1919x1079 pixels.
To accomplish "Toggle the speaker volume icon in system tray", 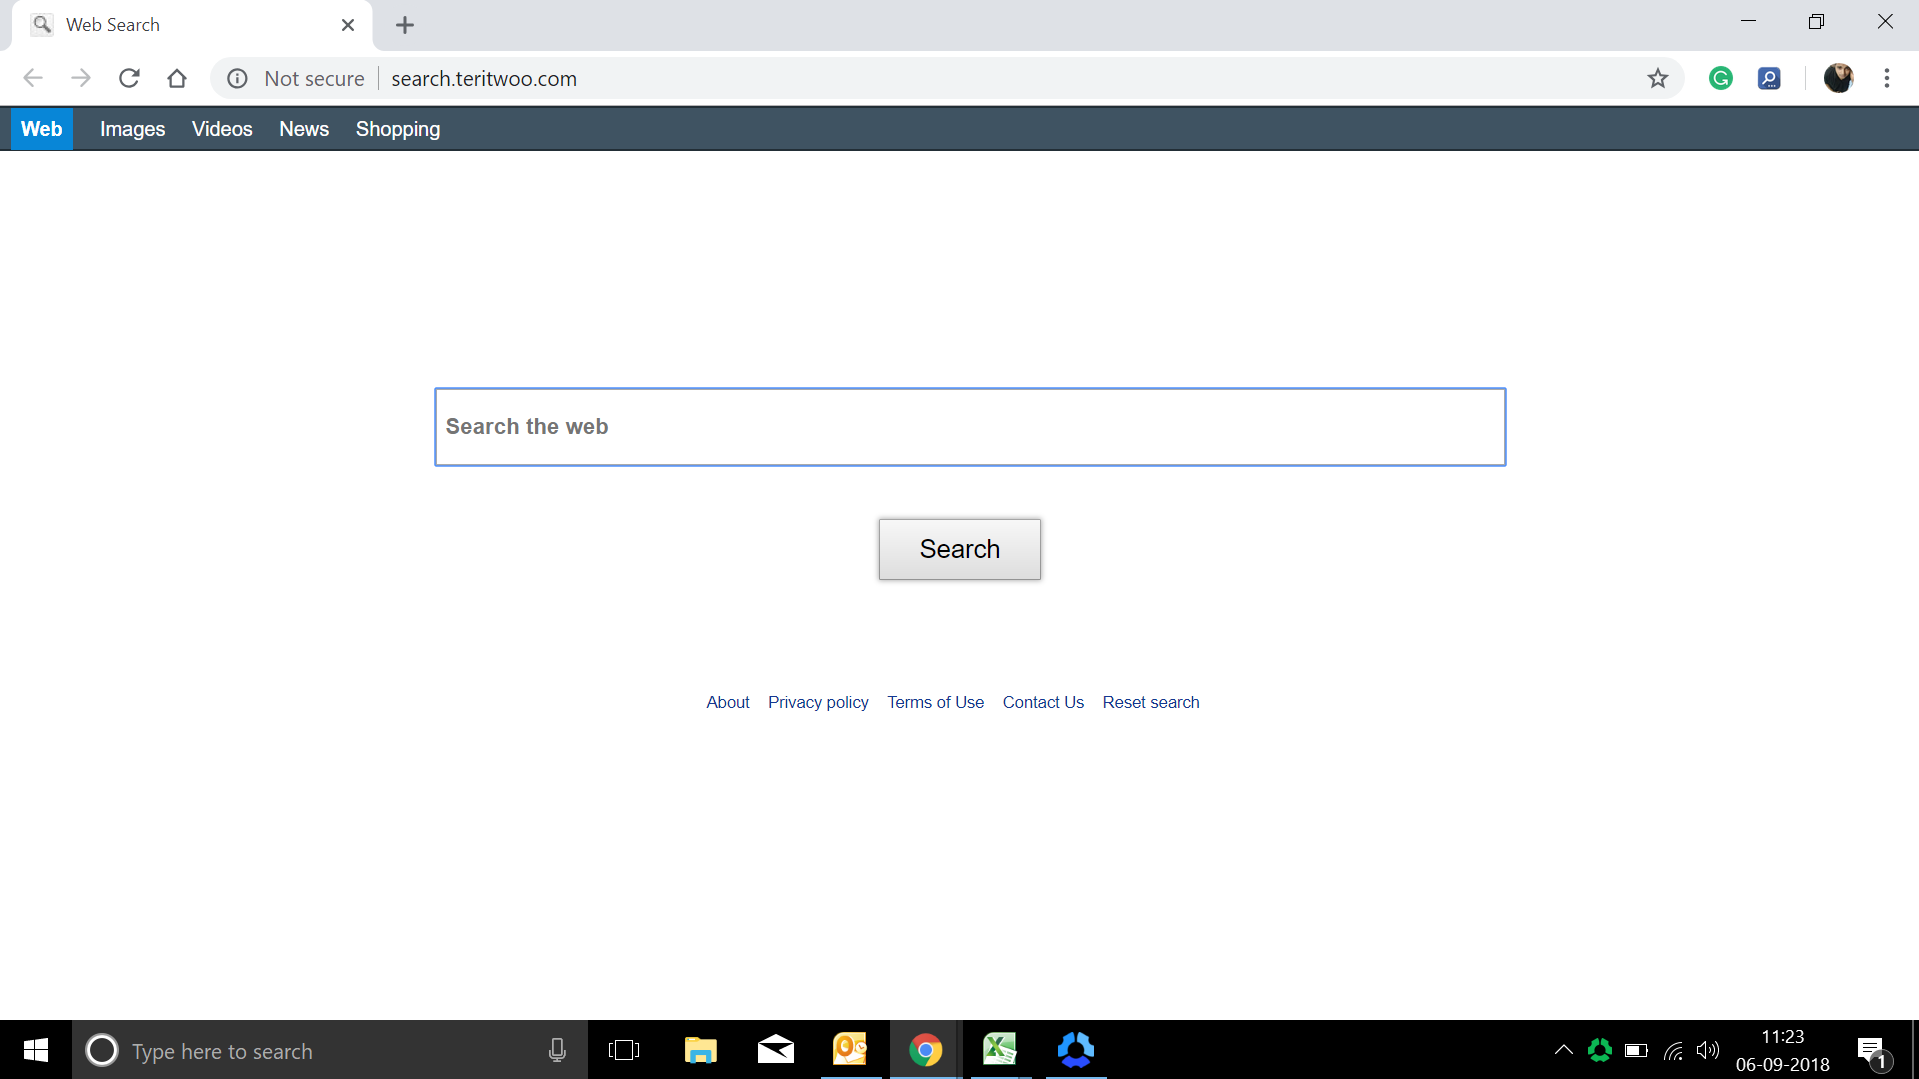I will pyautogui.click(x=1708, y=1050).
